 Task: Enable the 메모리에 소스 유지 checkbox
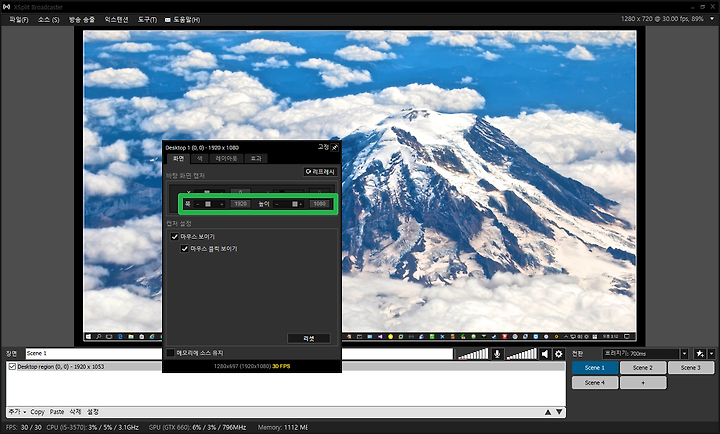coord(170,353)
